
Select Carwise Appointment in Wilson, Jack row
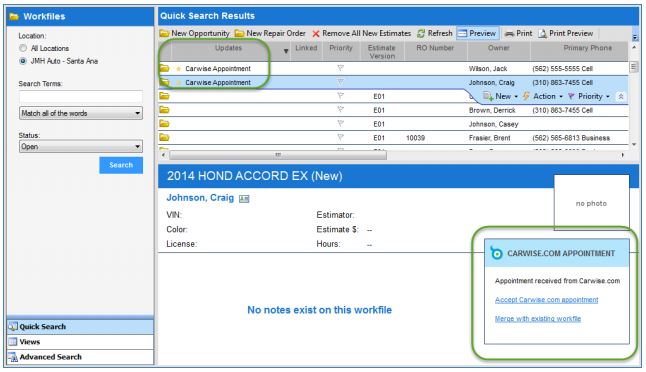218,69
